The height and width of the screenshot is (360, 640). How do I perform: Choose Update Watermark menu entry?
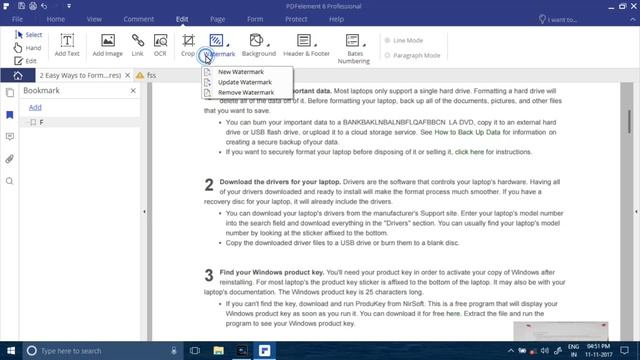coord(247,82)
